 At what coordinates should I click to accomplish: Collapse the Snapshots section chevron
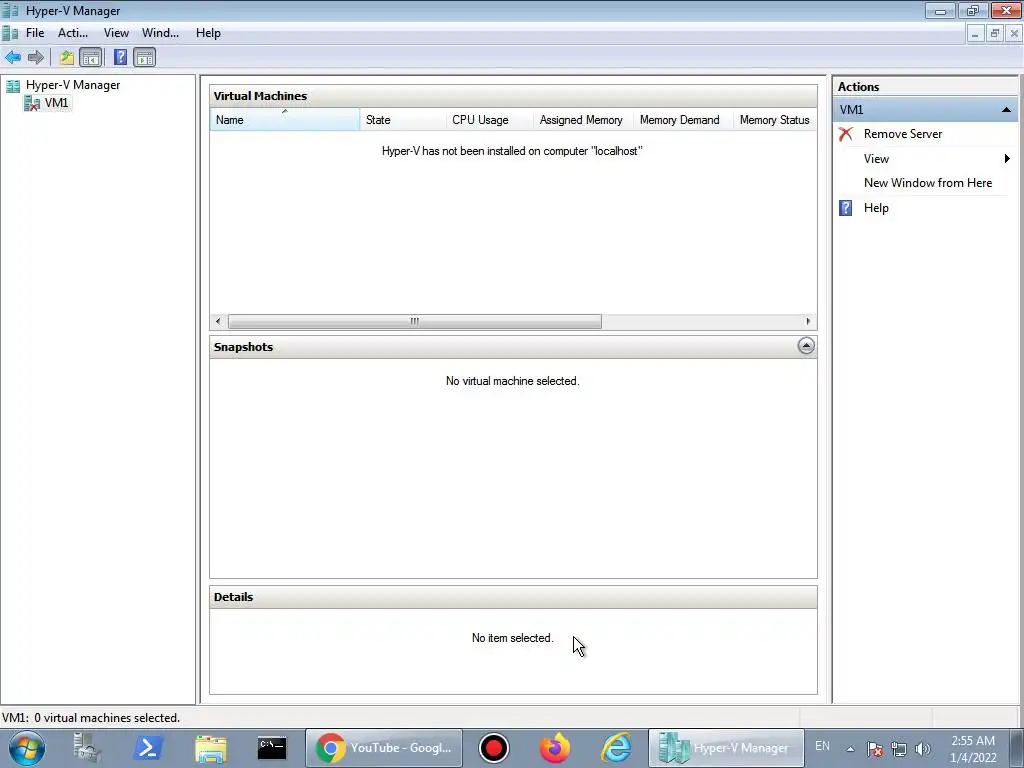coord(806,346)
